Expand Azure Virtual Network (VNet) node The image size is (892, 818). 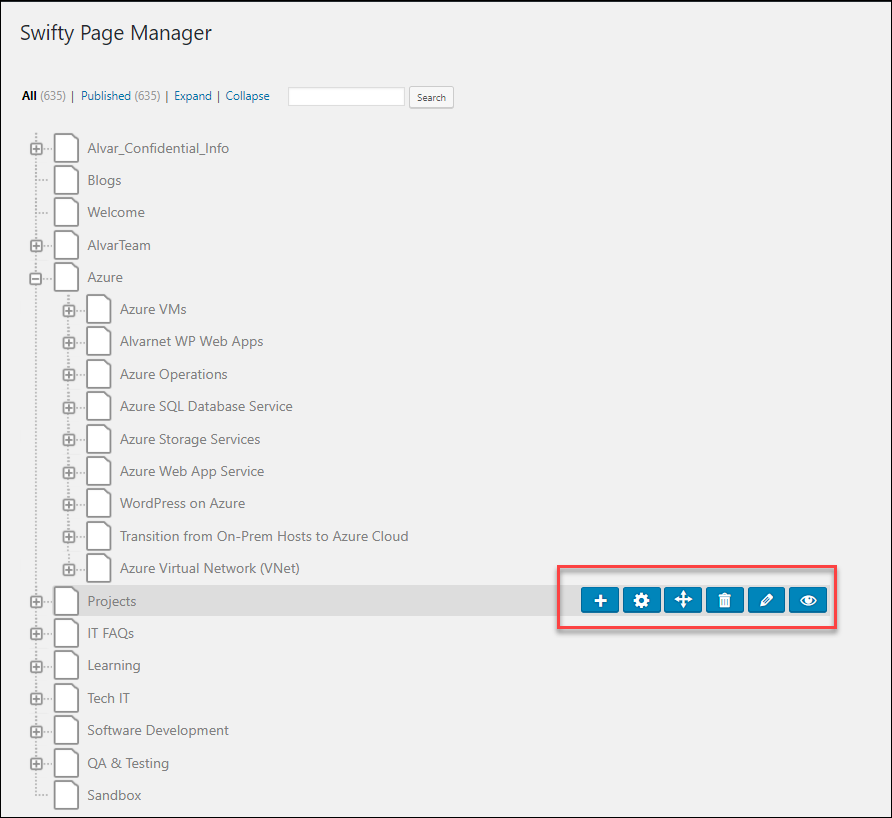69,569
